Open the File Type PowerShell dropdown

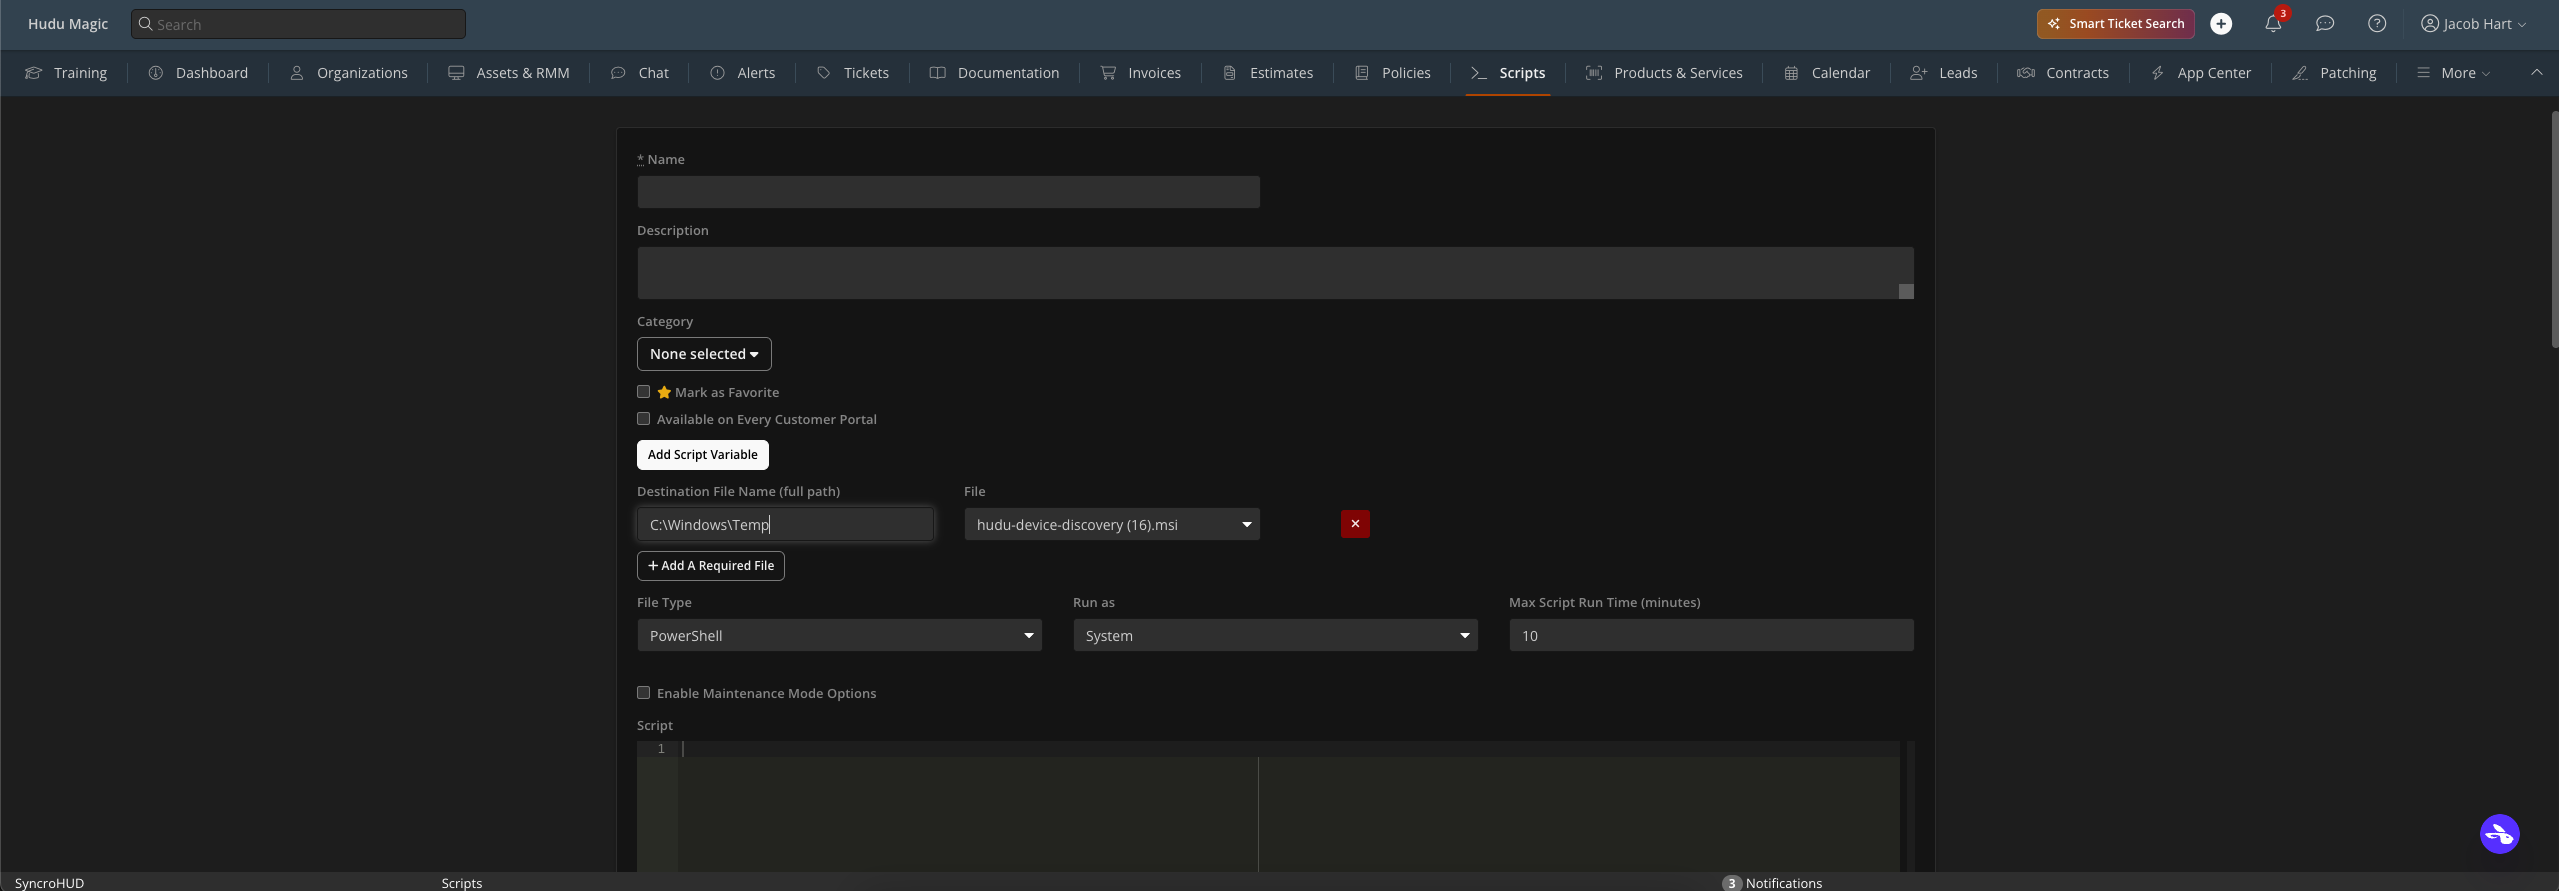click(839, 635)
